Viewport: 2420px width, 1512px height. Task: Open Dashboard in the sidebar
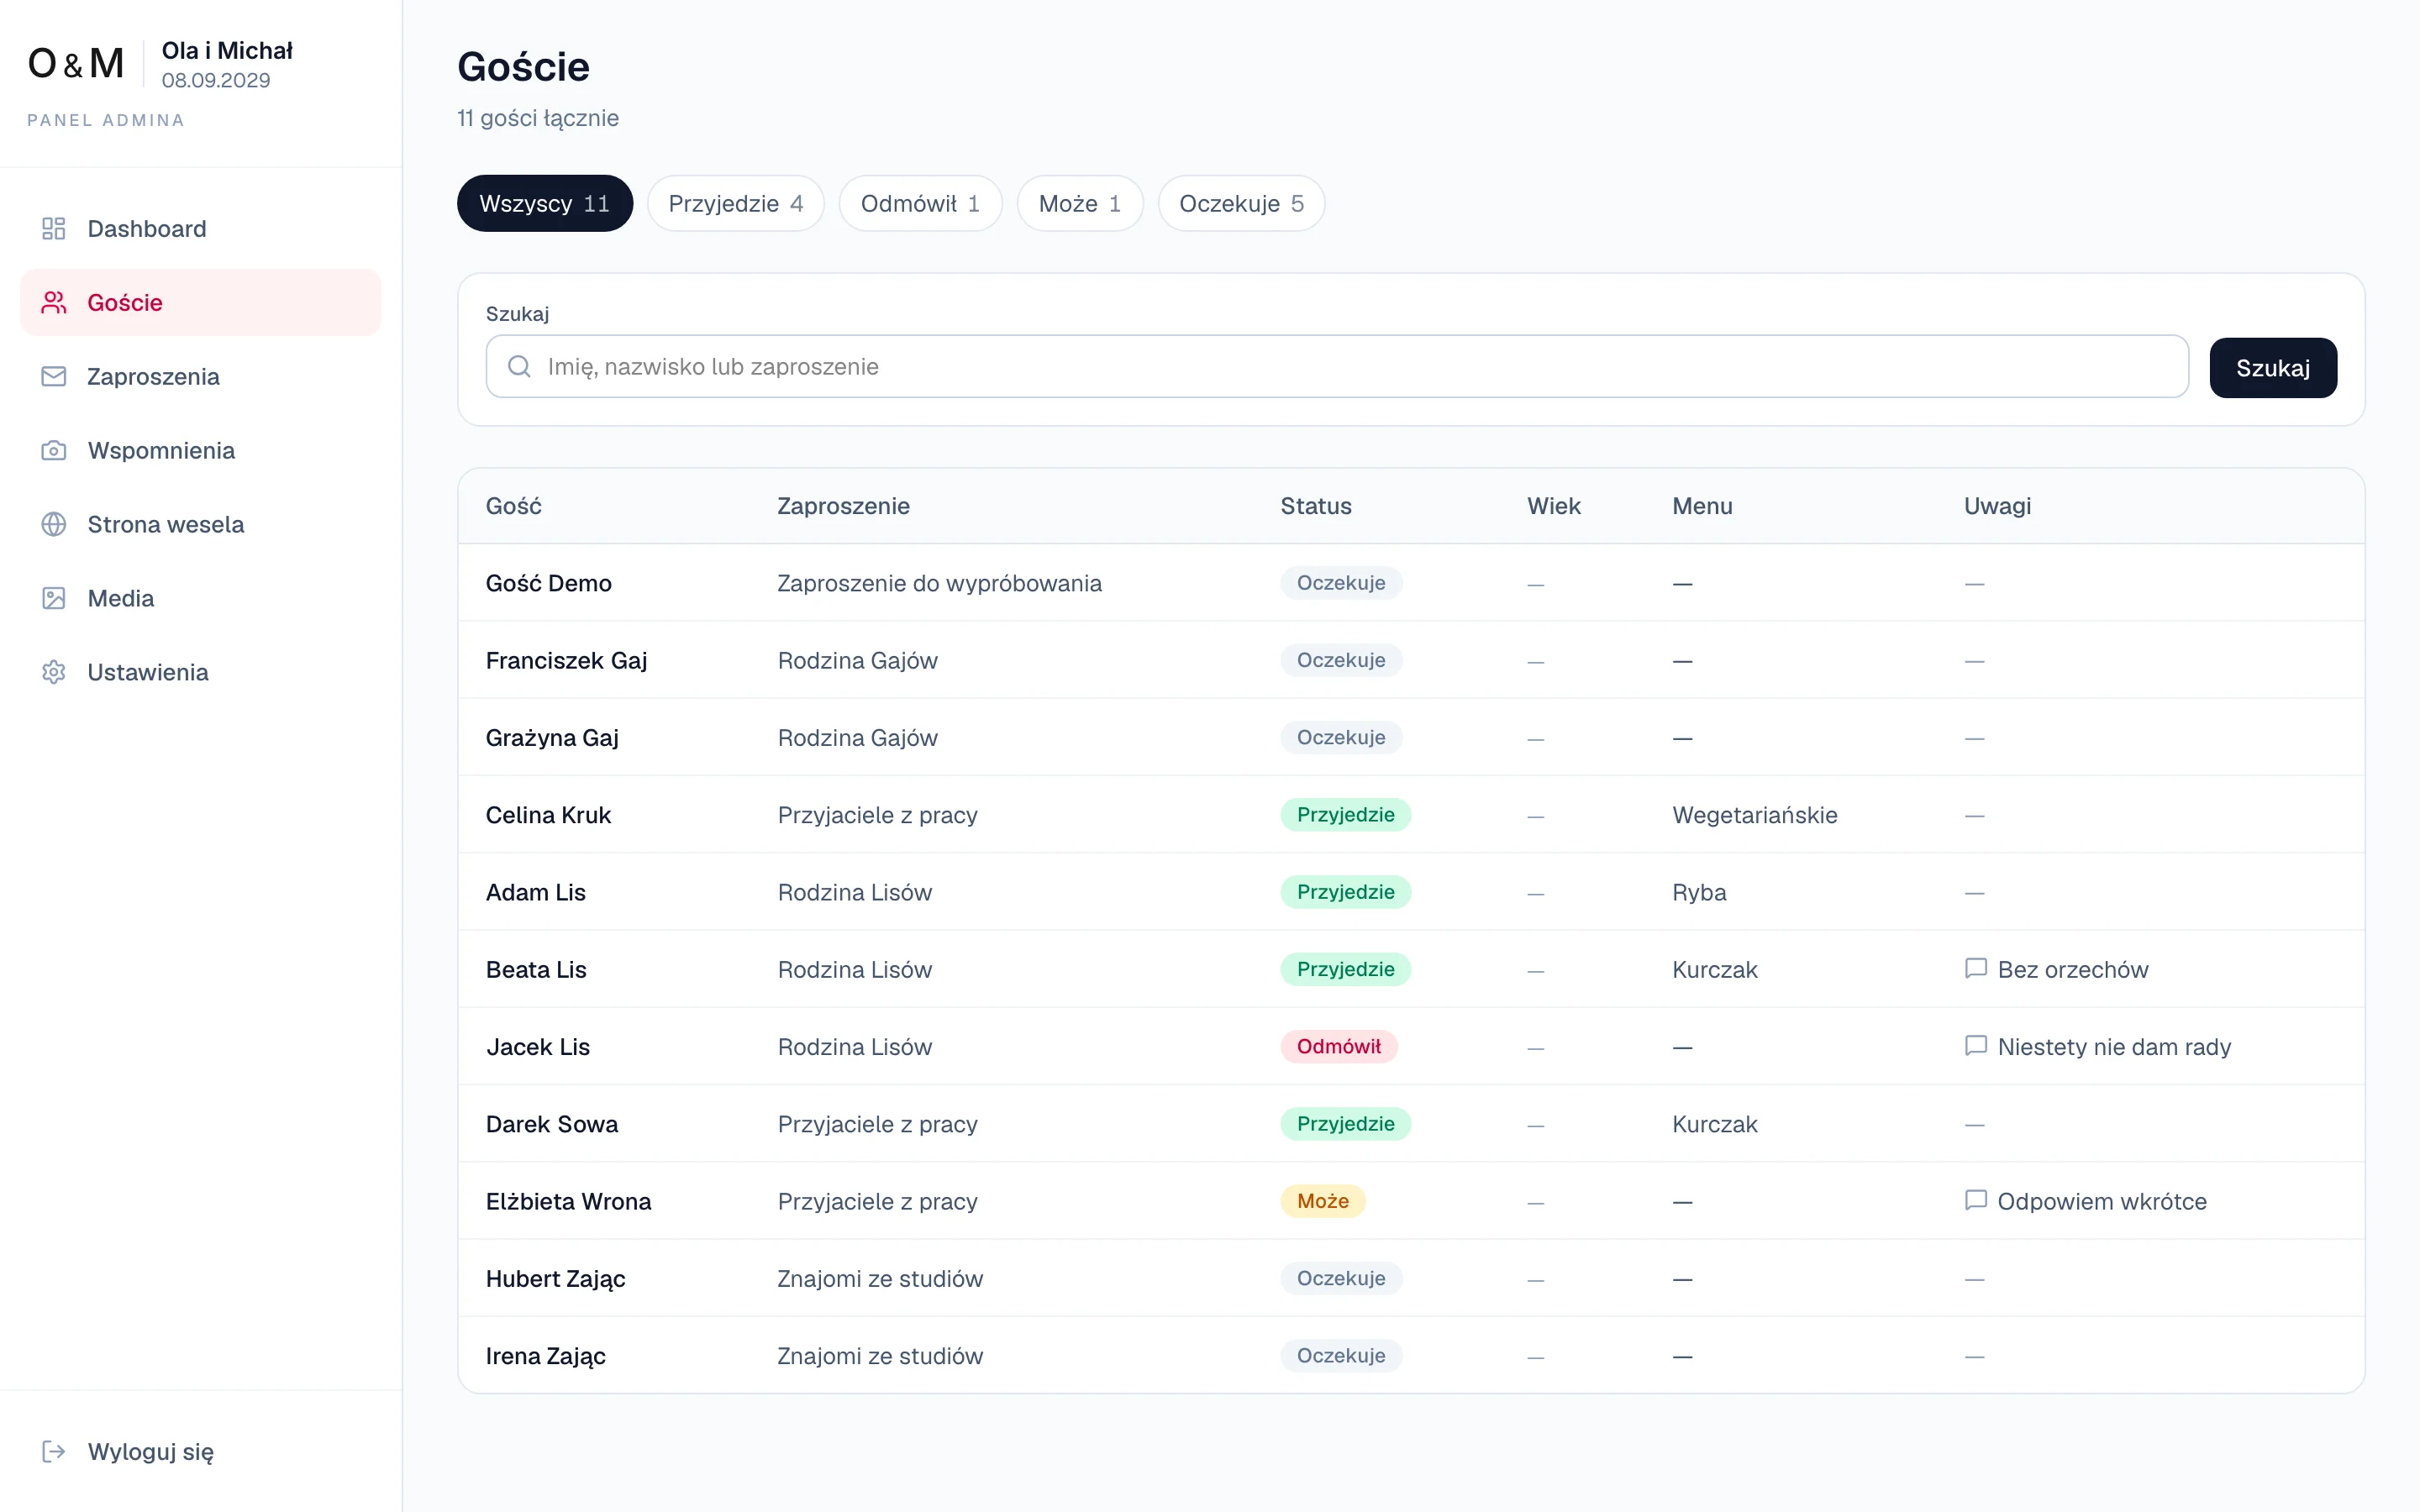coord(201,229)
